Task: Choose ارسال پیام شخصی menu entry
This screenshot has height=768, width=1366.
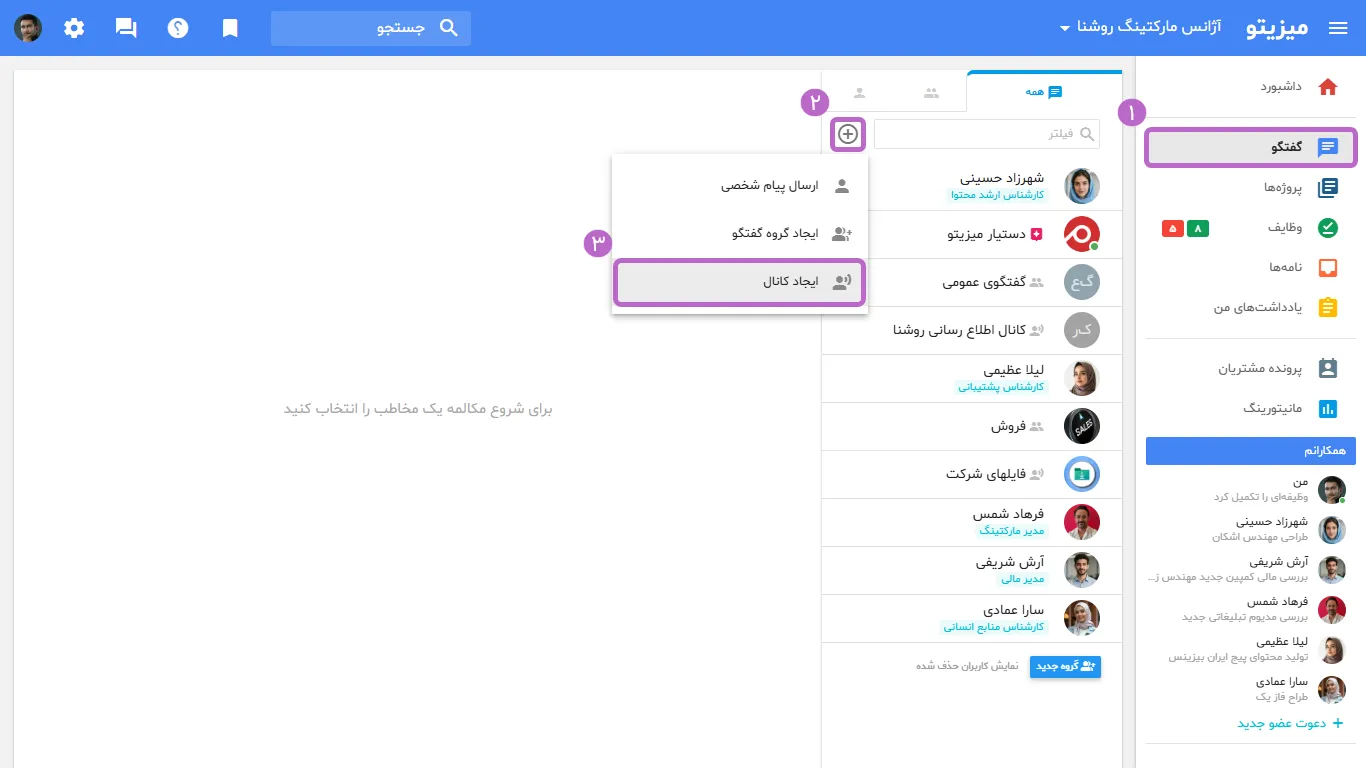Action: (x=740, y=186)
